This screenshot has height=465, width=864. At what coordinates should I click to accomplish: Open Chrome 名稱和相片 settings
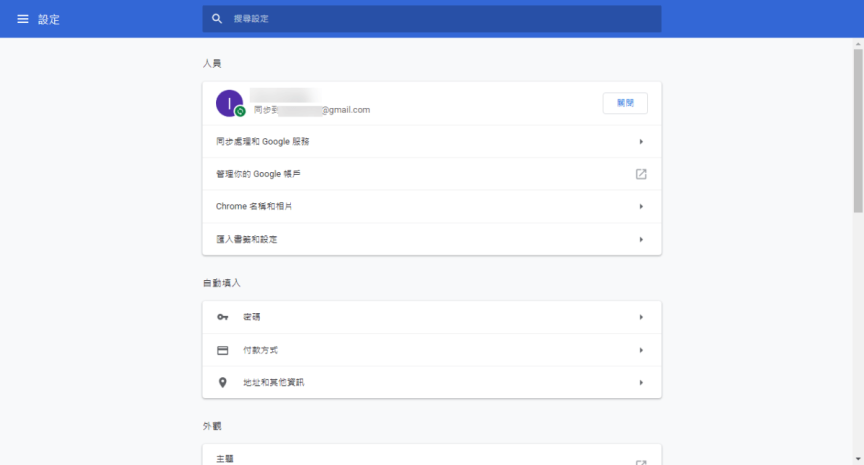[431, 207]
